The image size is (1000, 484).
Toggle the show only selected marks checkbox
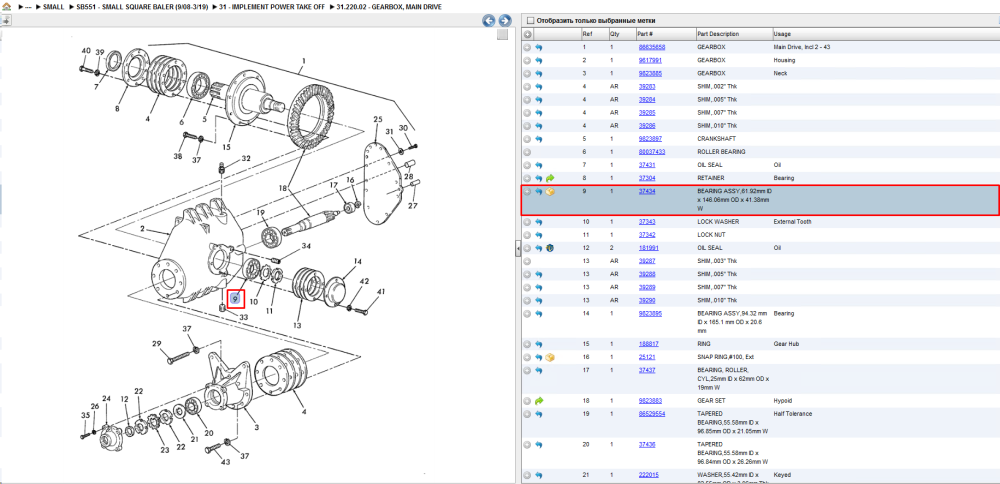click(530, 20)
